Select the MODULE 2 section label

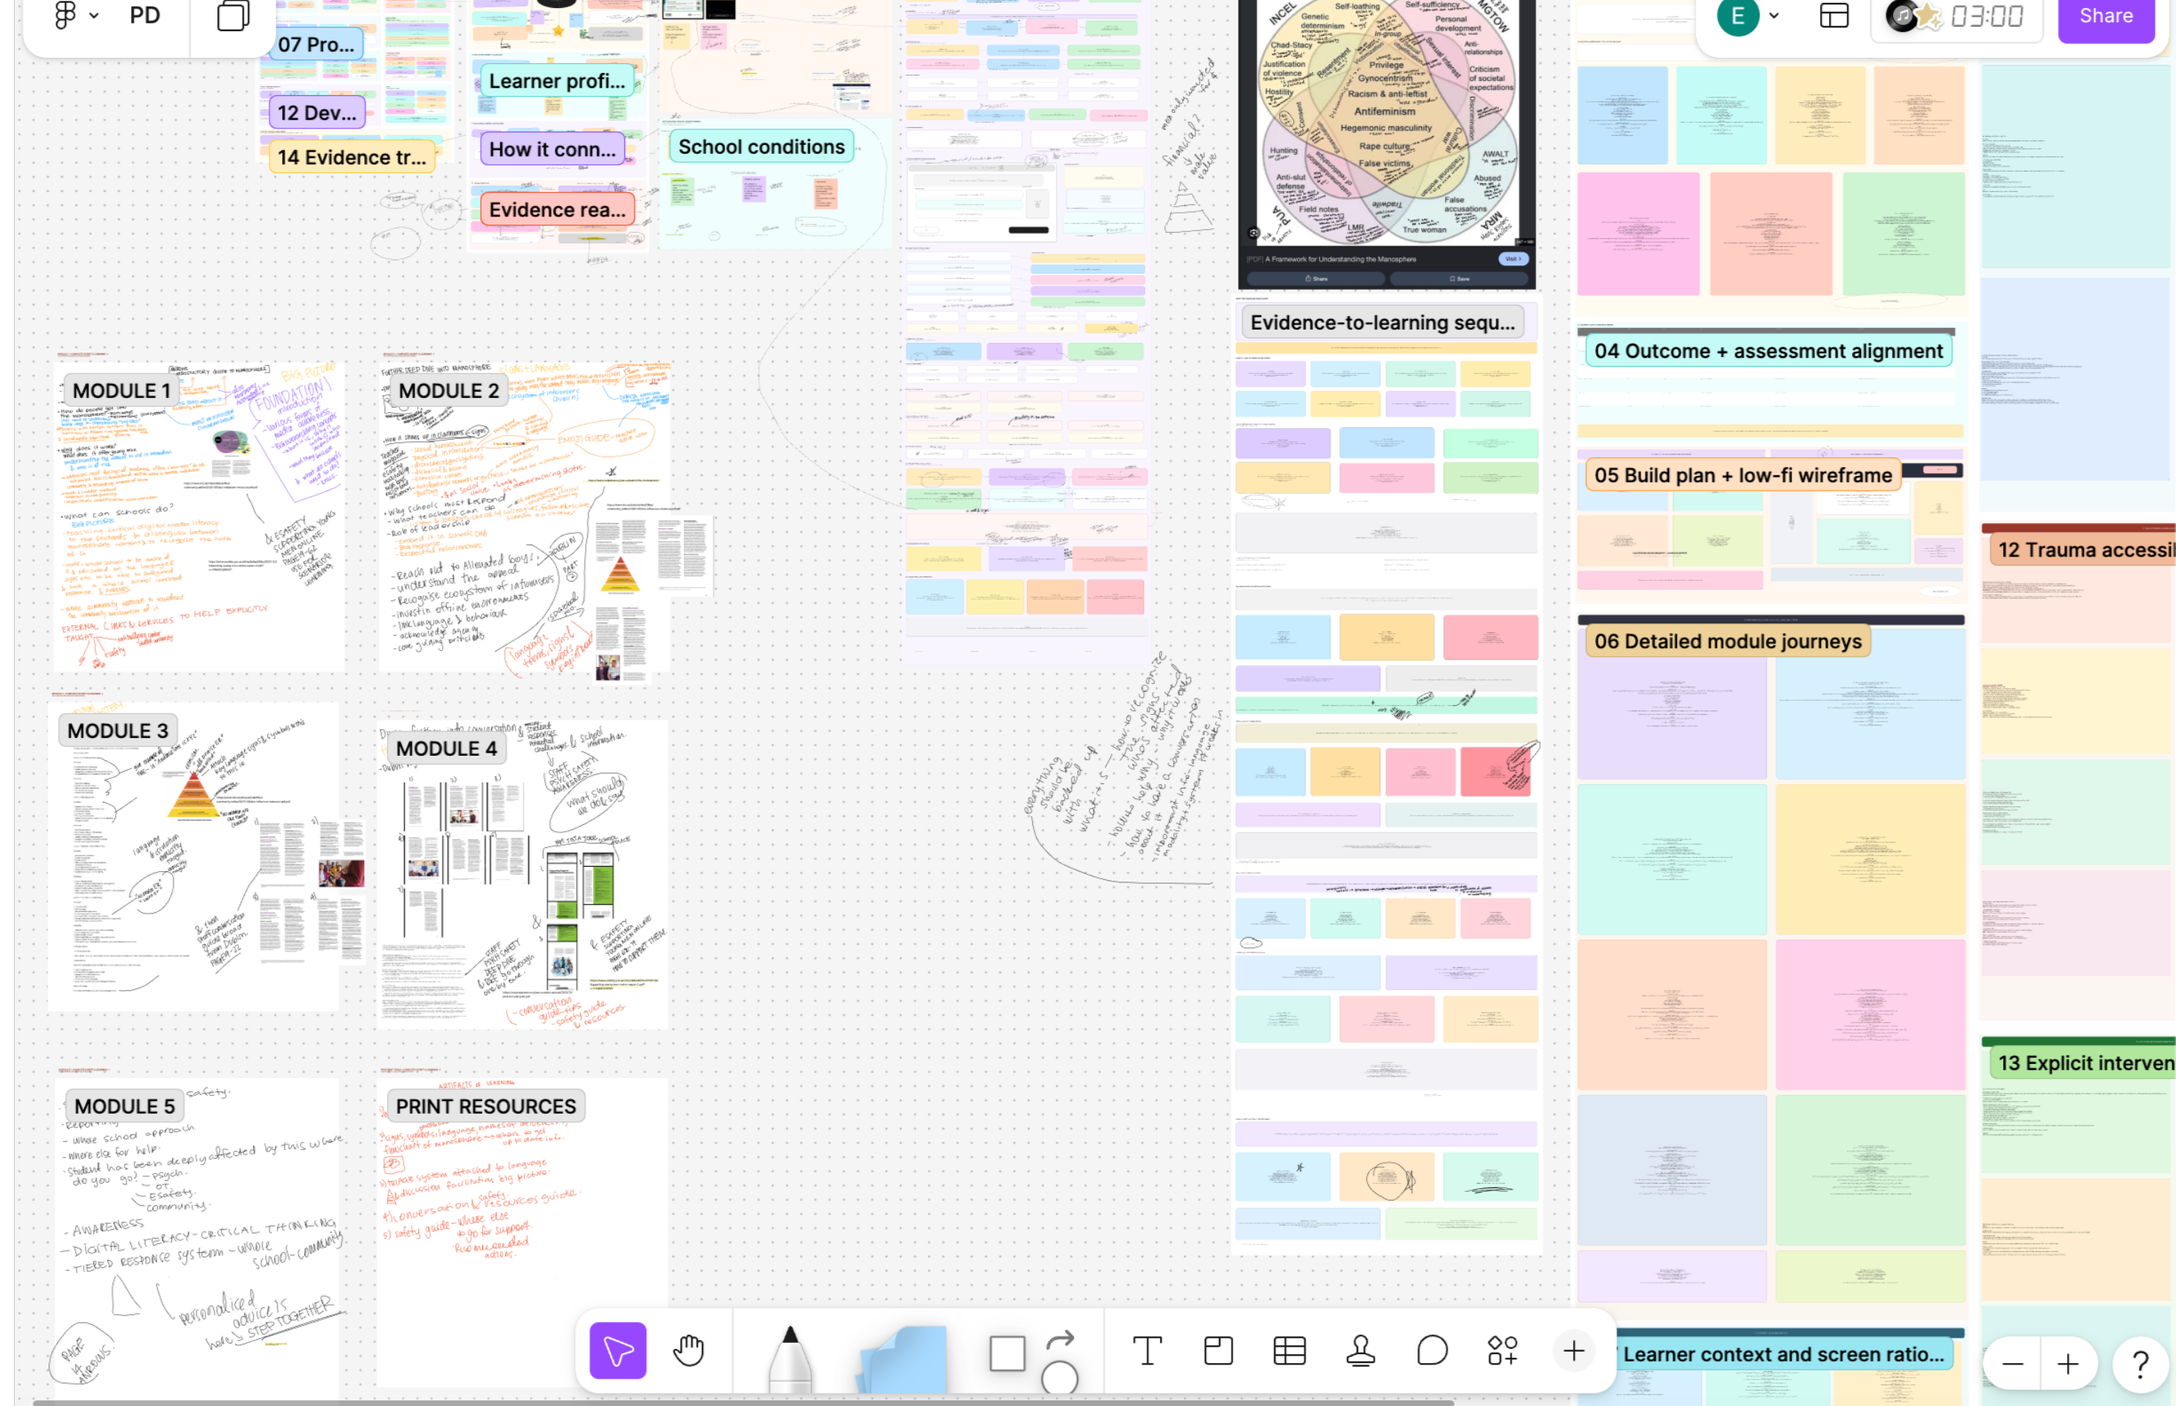[449, 391]
